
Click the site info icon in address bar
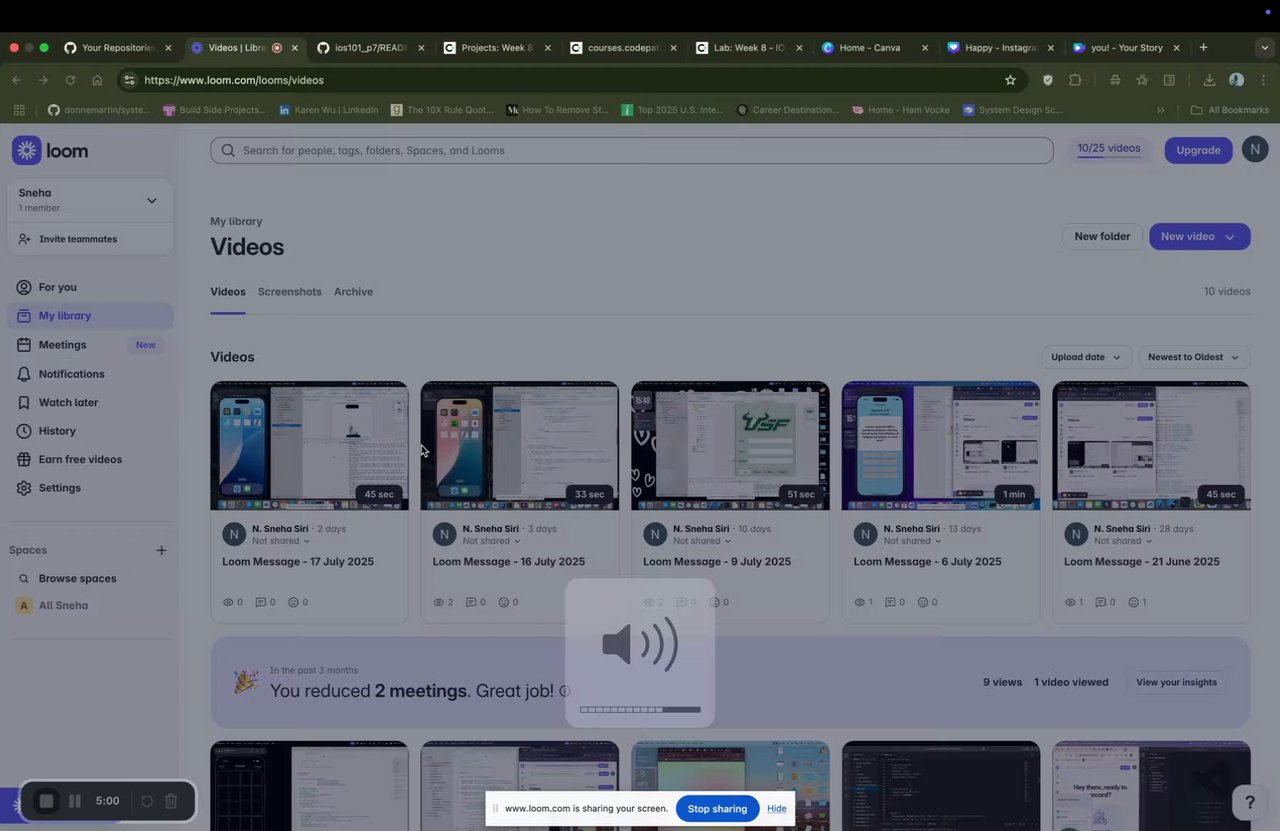click(128, 80)
